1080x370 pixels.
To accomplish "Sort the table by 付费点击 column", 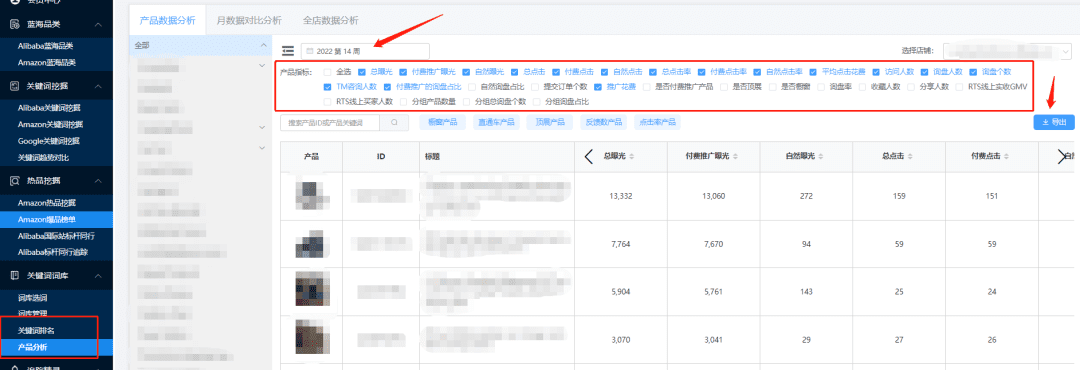I will (x=1006, y=156).
